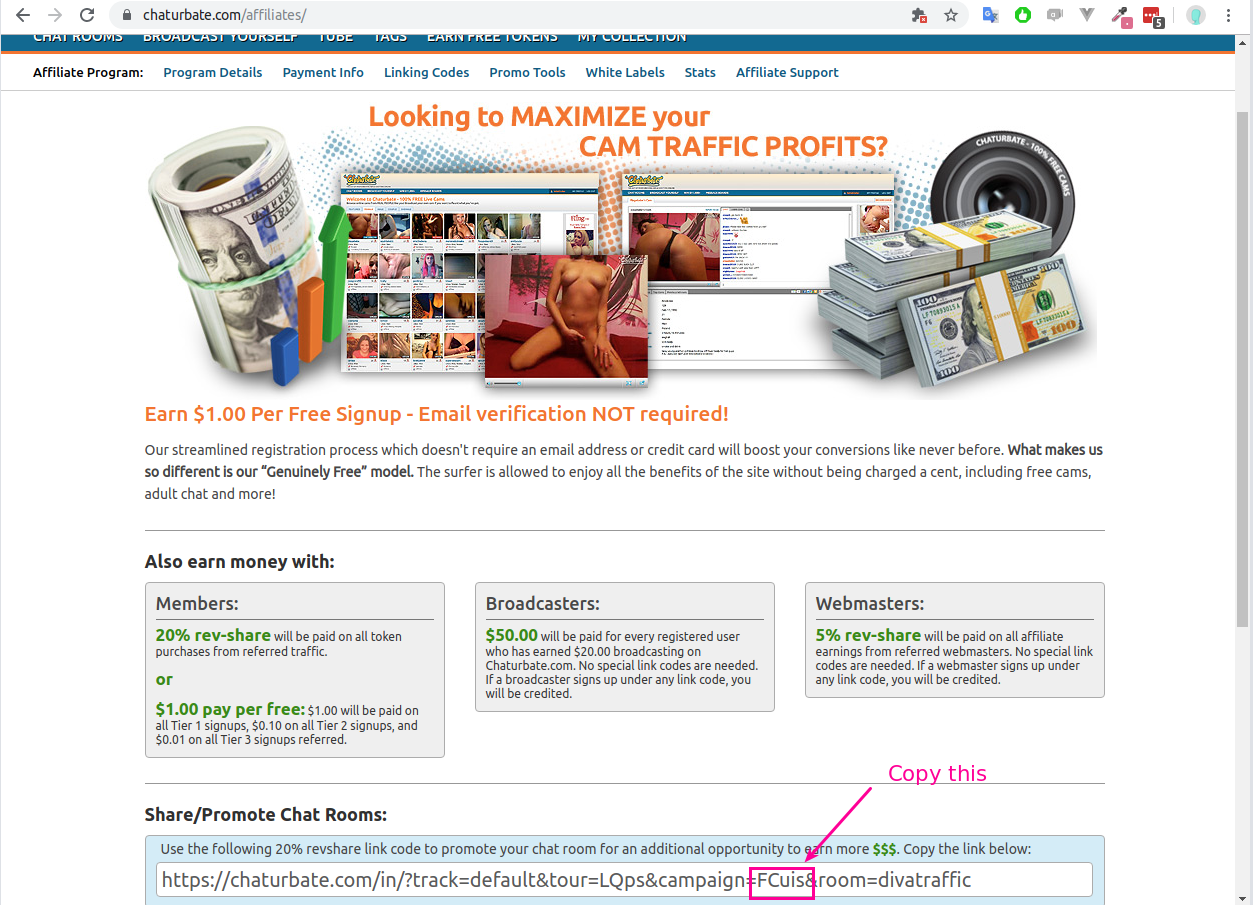Reload the page with the refresh icon
The height and width of the screenshot is (905, 1253).
coord(87,15)
